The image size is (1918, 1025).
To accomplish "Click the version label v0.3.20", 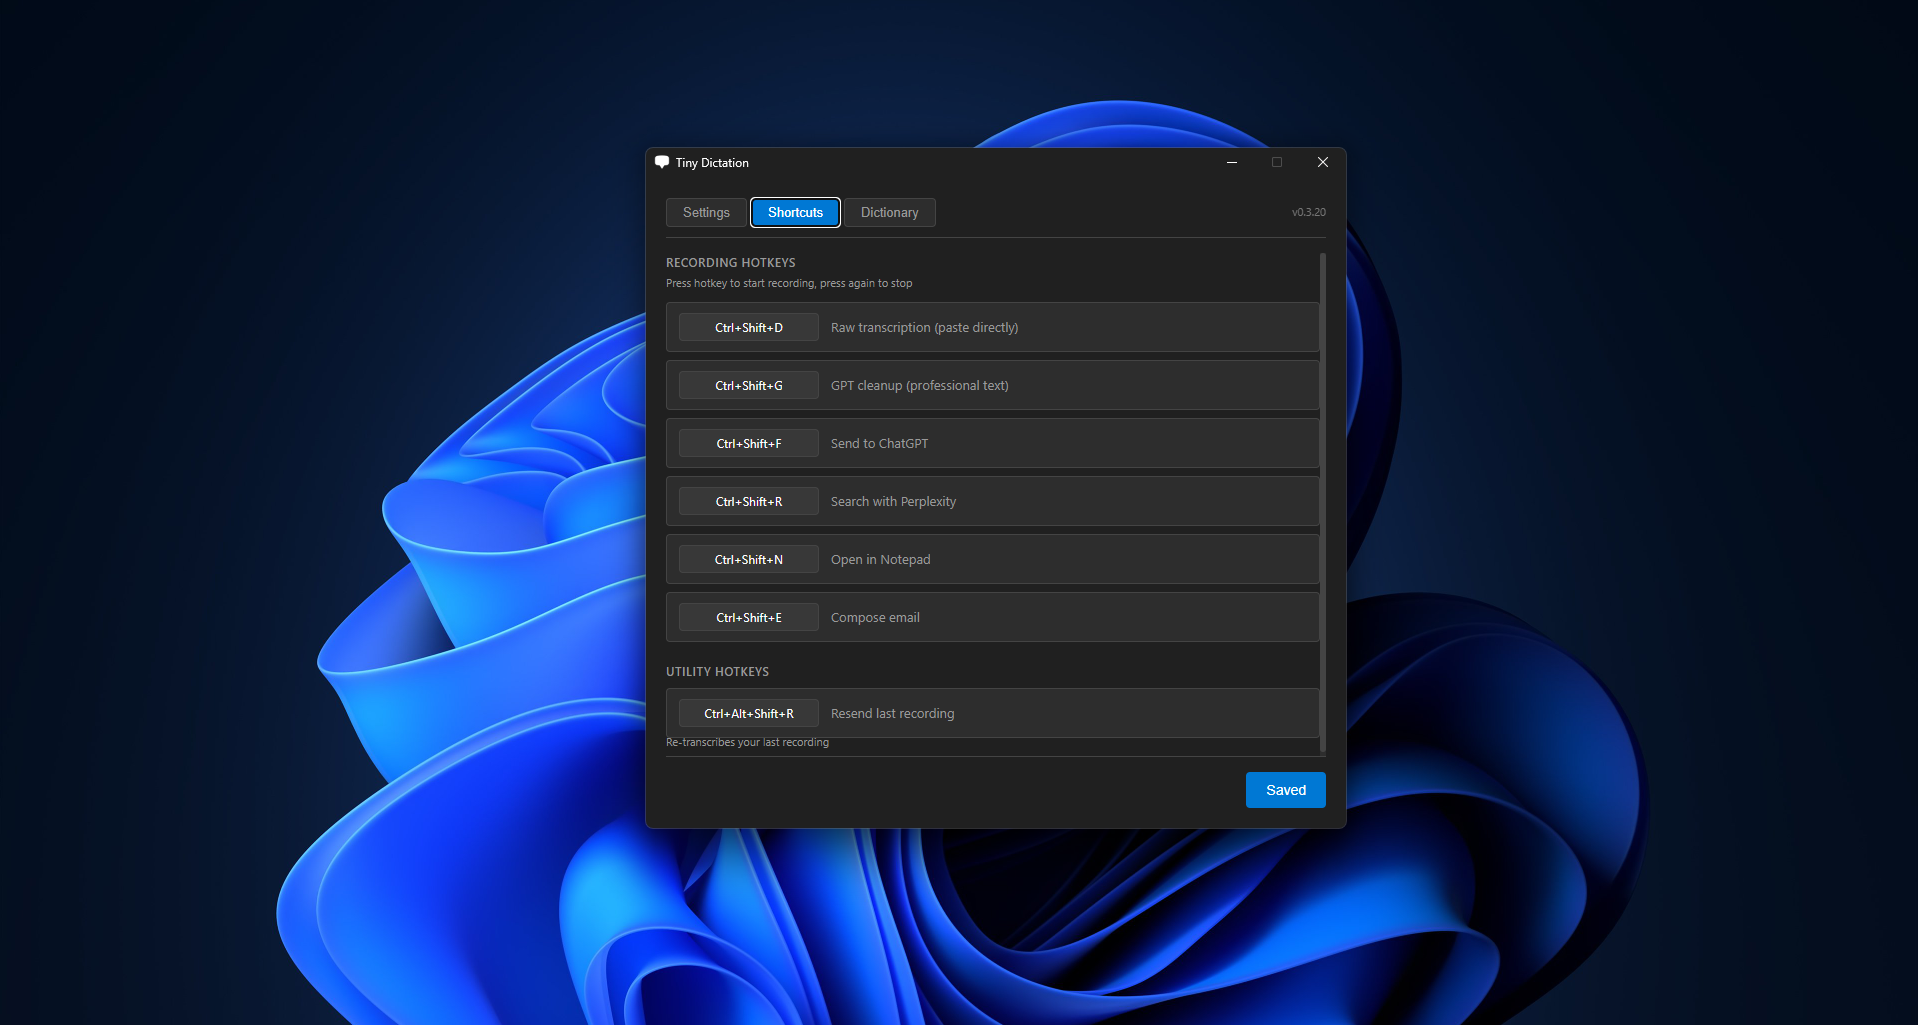I will [x=1307, y=212].
